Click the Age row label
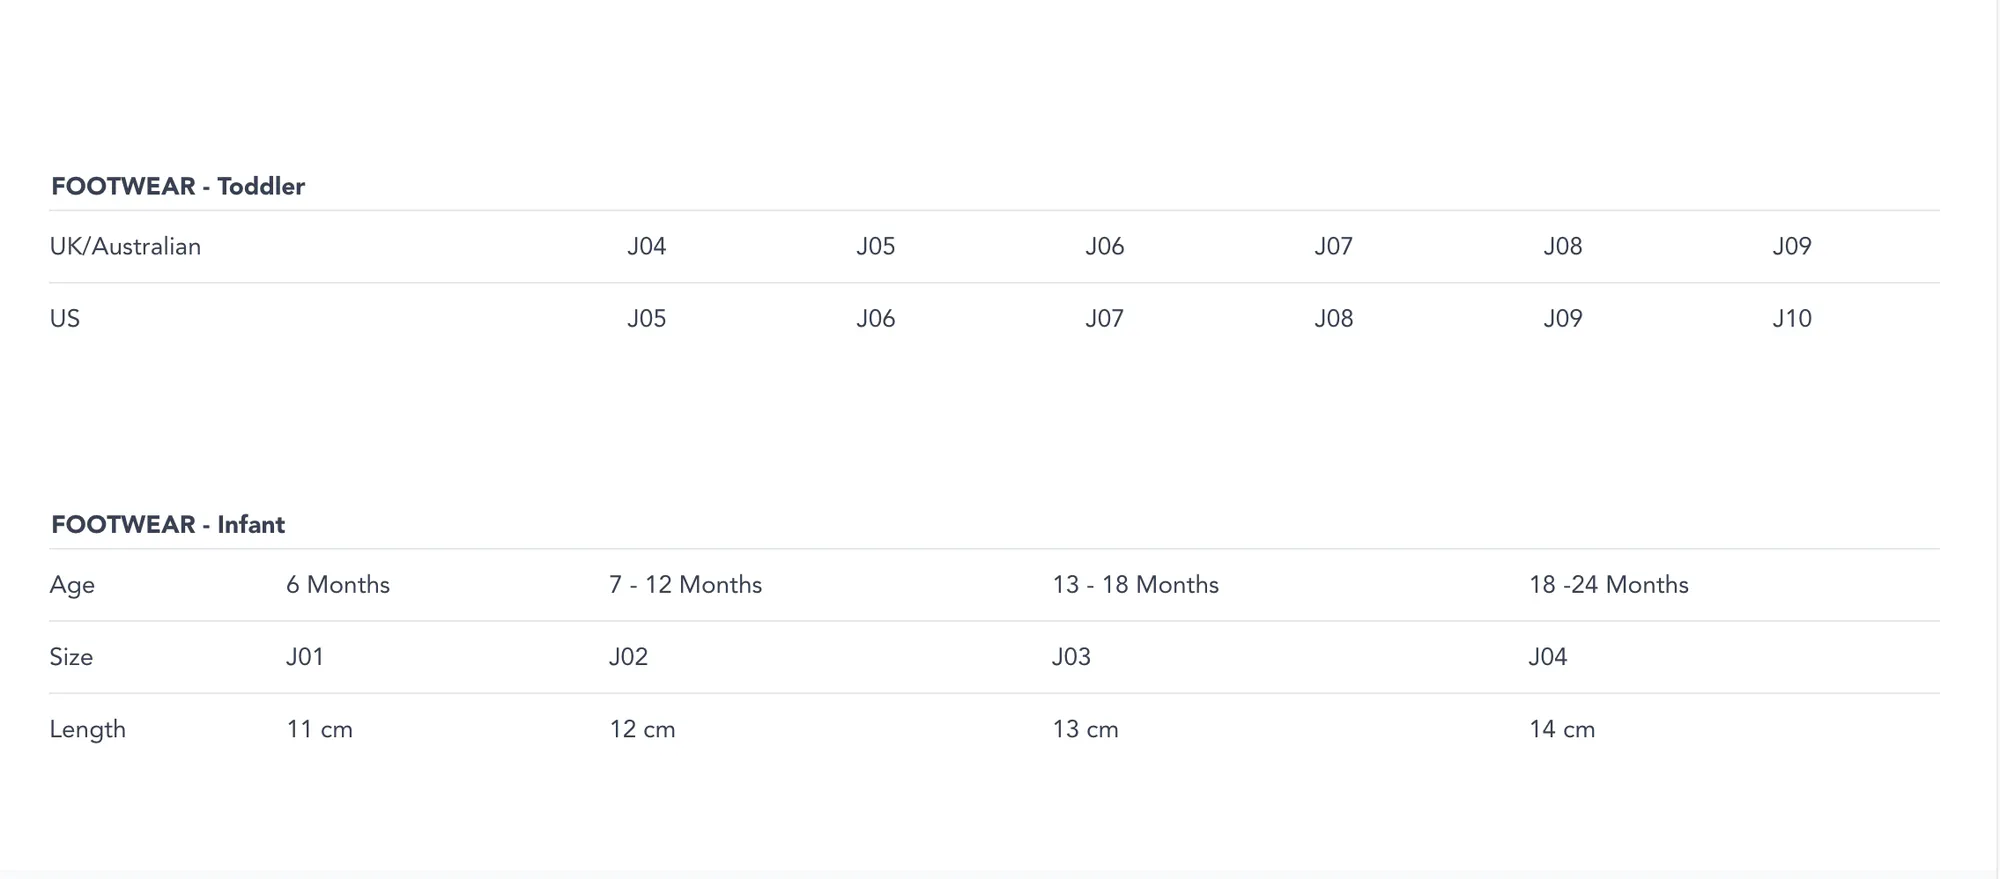 coord(72,585)
